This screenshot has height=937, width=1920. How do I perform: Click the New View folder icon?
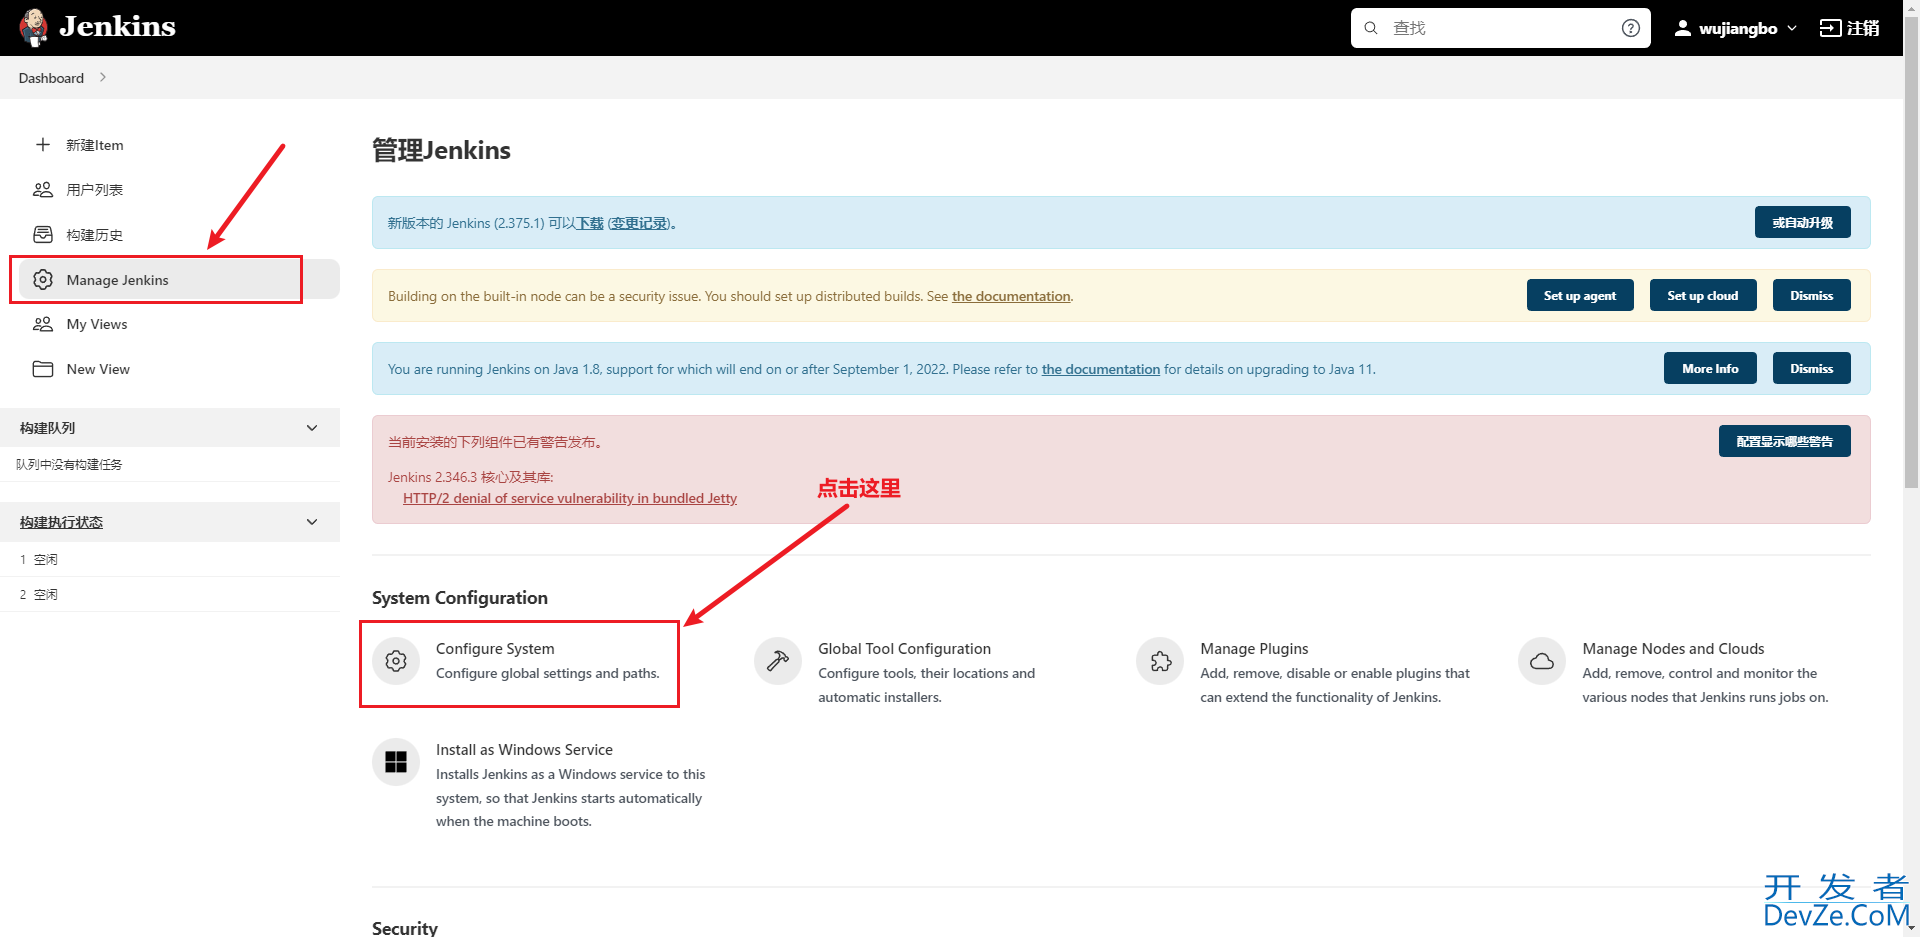click(43, 369)
